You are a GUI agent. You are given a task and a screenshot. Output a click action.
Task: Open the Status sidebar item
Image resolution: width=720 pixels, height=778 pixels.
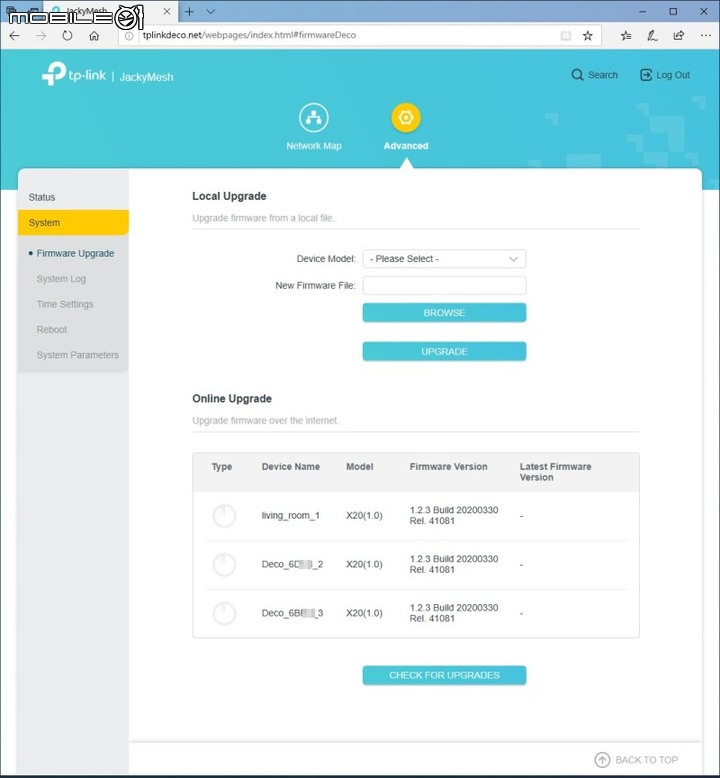pos(73,197)
